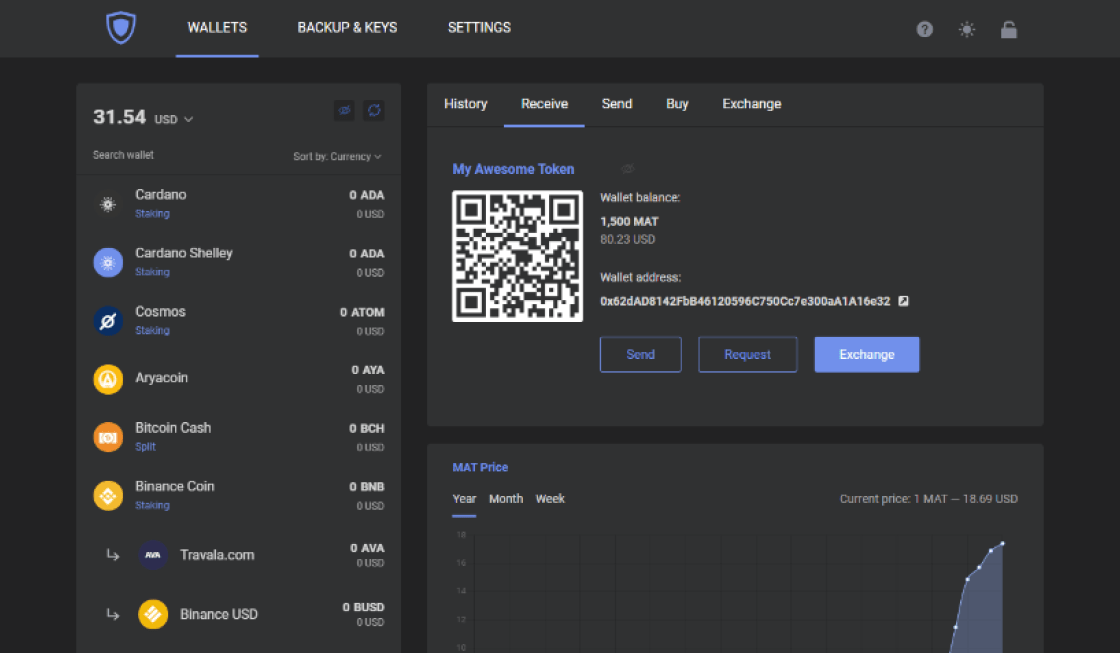Screen dimensions: 1120x653
Task: Select the Year price range
Action: (464, 499)
